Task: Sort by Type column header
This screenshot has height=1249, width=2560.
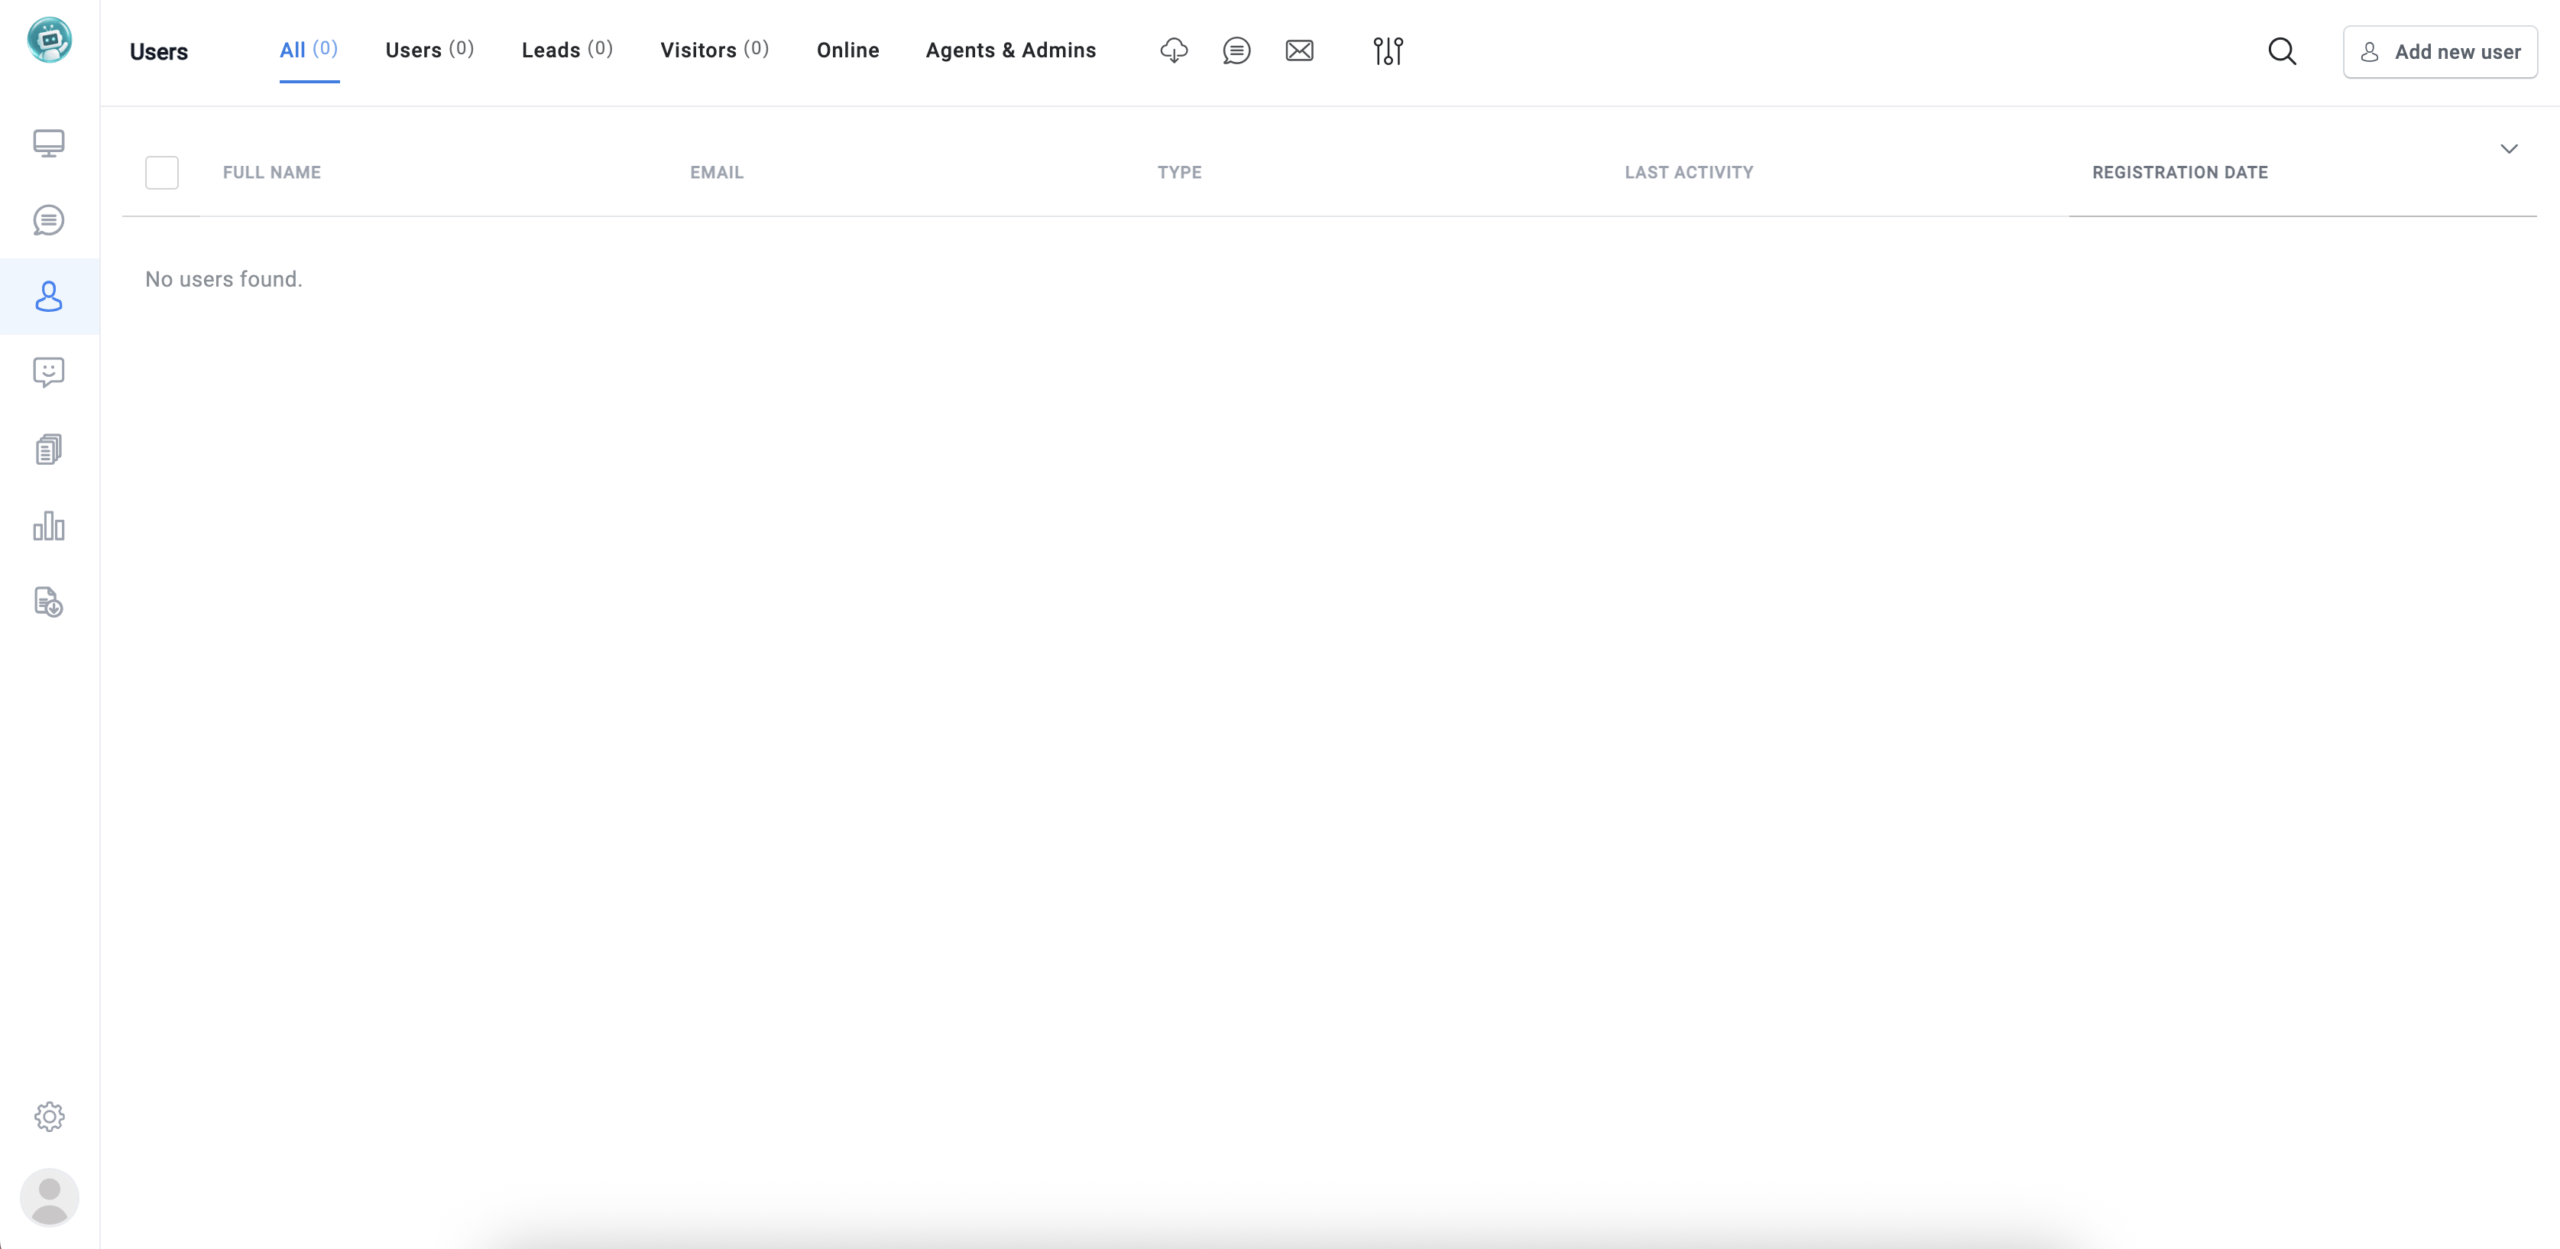Action: 1180,172
